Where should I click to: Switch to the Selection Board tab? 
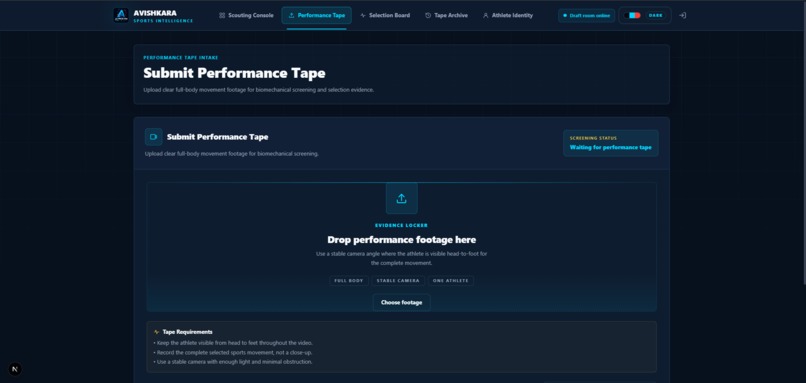385,15
